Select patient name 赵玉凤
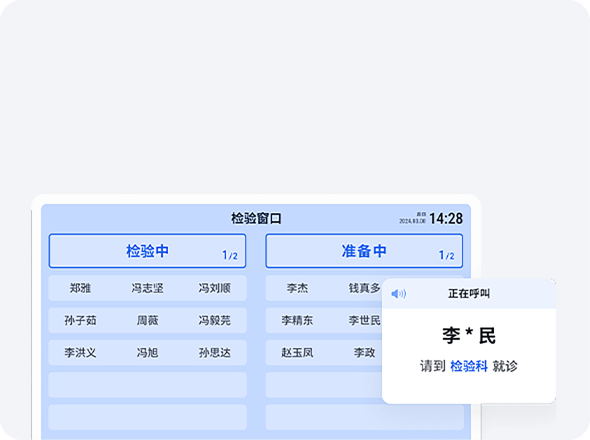 pos(297,353)
